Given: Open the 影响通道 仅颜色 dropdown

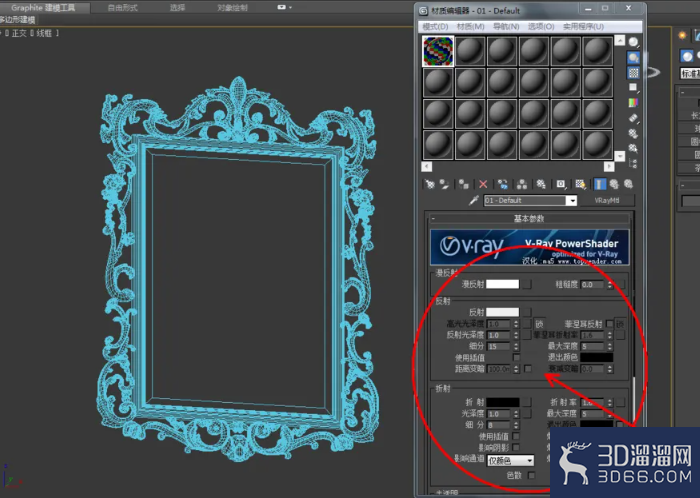Looking at the screenshot, I should pyautogui.click(x=511, y=461).
